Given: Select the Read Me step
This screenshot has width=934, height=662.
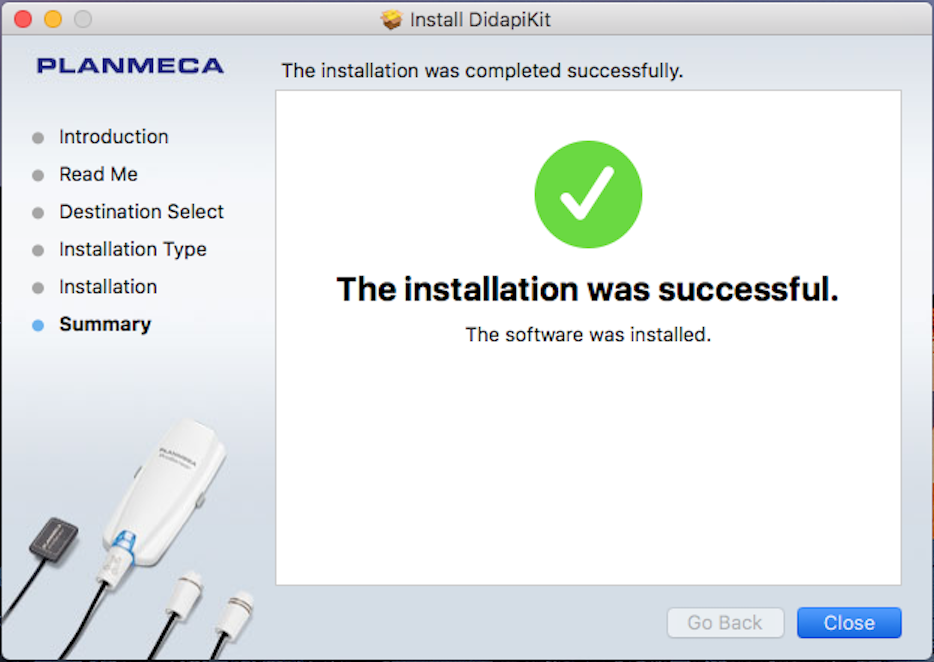Looking at the screenshot, I should pyautogui.click(x=98, y=174).
